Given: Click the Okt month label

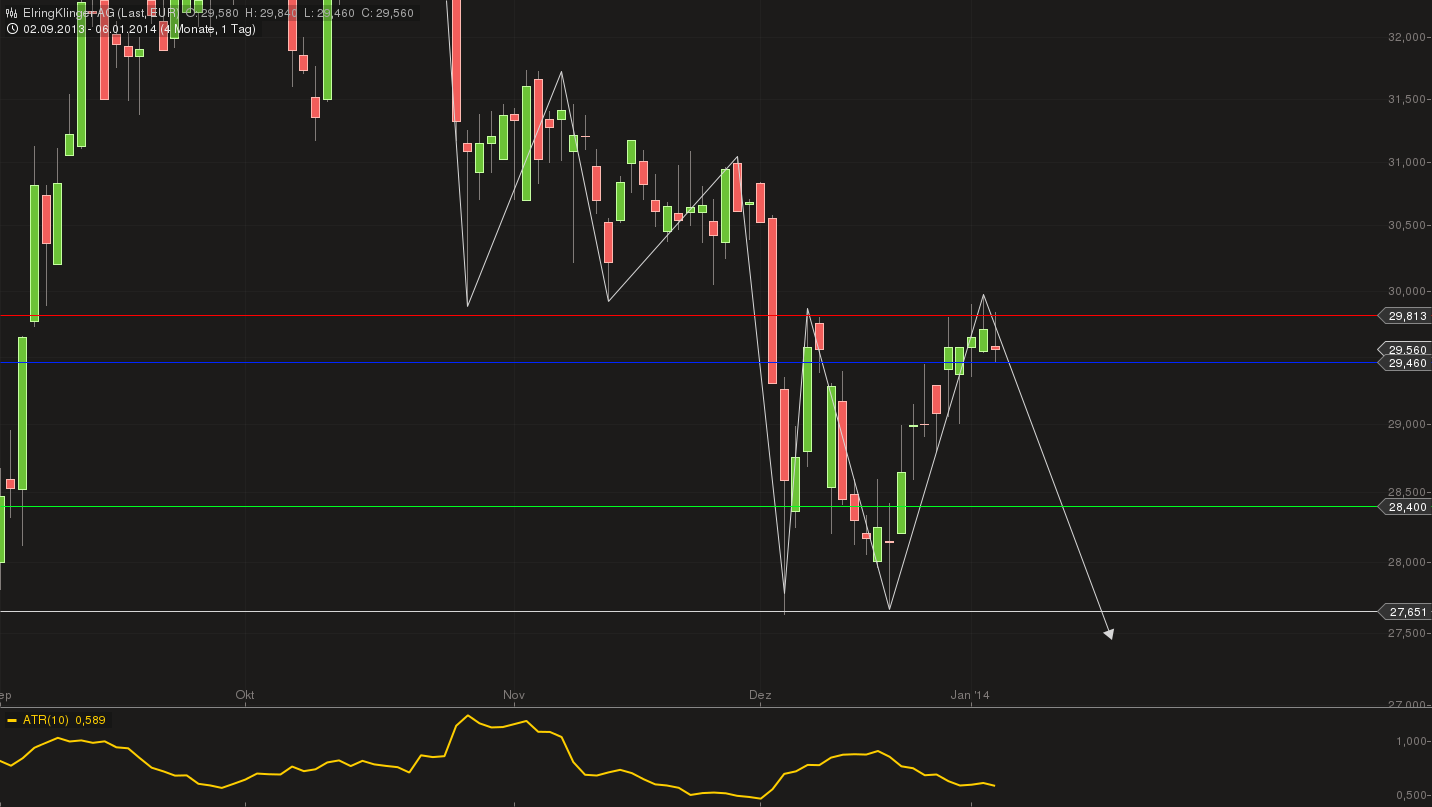Looking at the screenshot, I should [x=245, y=694].
